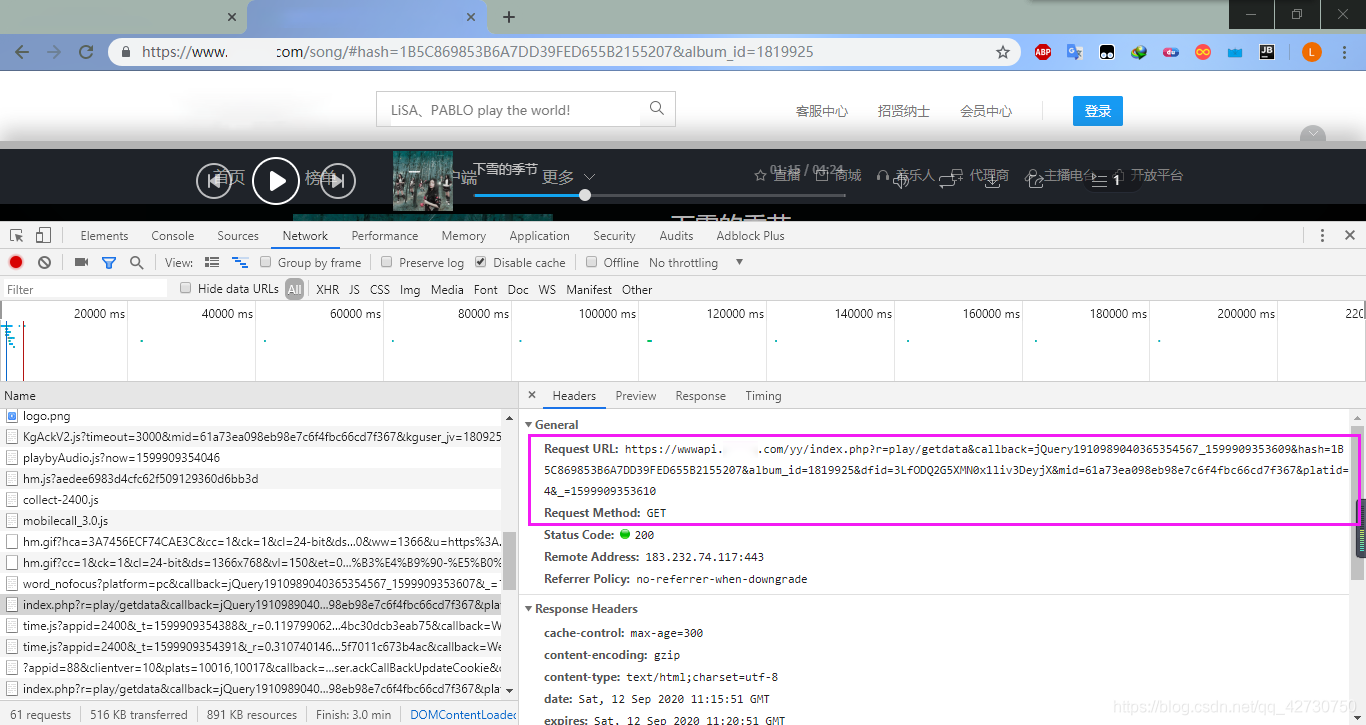This screenshot has width=1366, height=725.
Task: Toggle the device toolbar icon
Action: pos(43,236)
